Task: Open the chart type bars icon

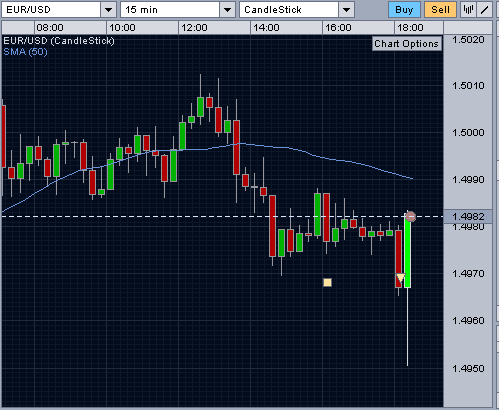Action: (468, 10)
